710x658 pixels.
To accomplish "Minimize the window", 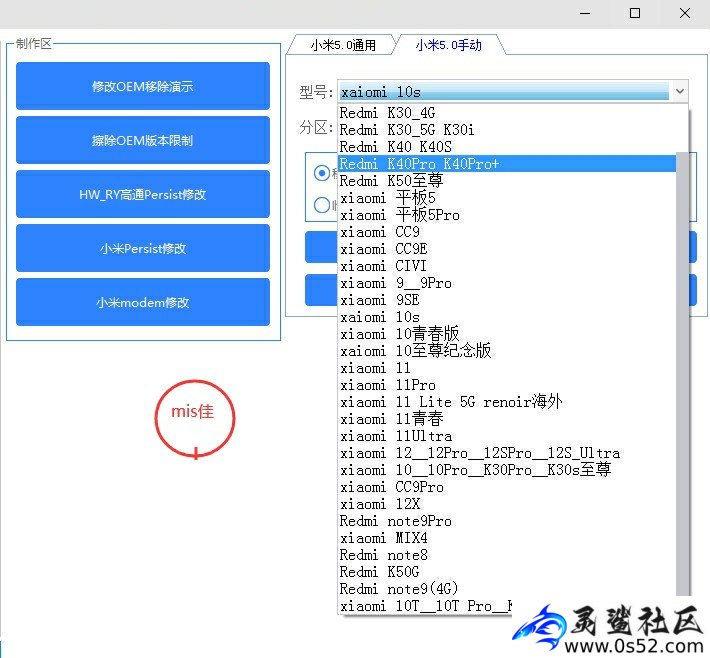I will 585,13.
